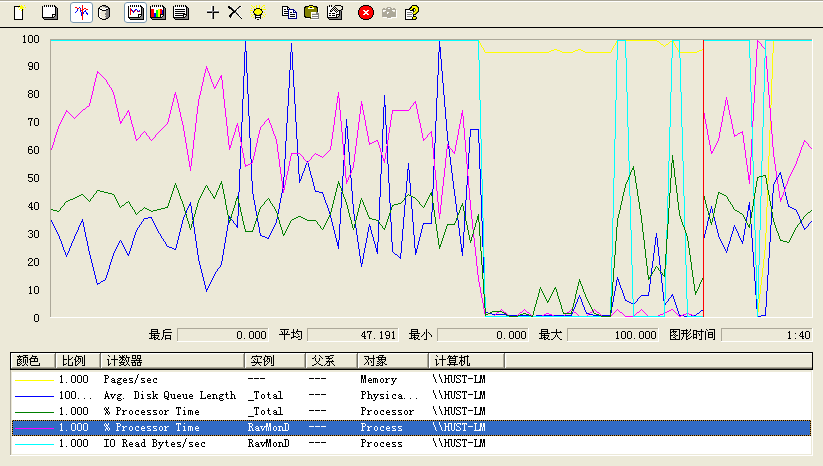This screenshot has width=823, height=466.
Task: Clear the display using the toolbar icon
Action: pyautogui.click(x=49, y=12)
